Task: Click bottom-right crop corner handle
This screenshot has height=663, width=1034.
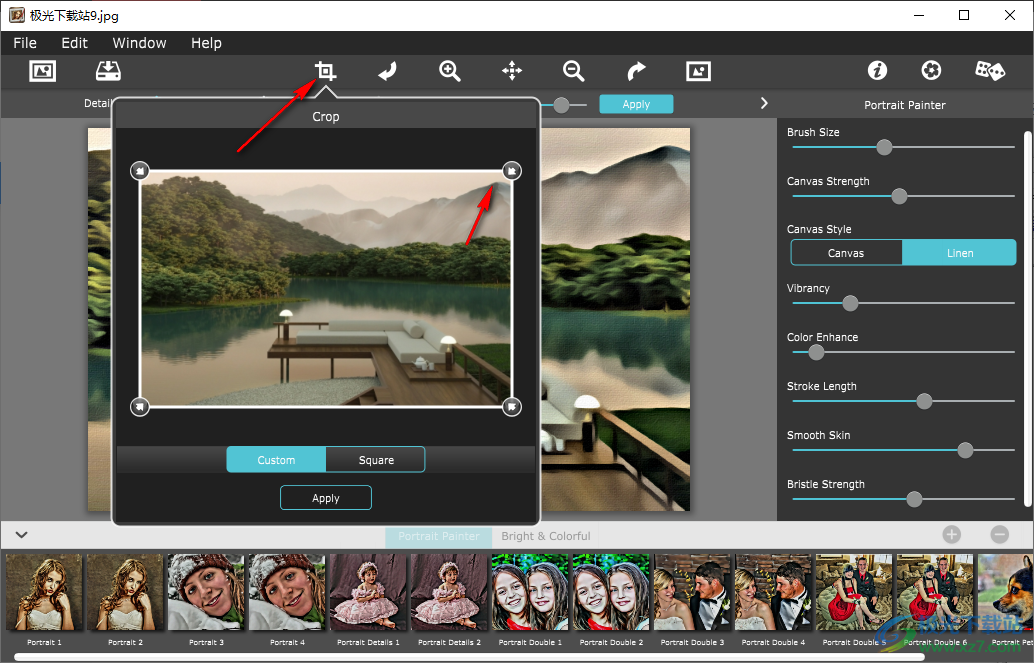Action: (512, 406)
